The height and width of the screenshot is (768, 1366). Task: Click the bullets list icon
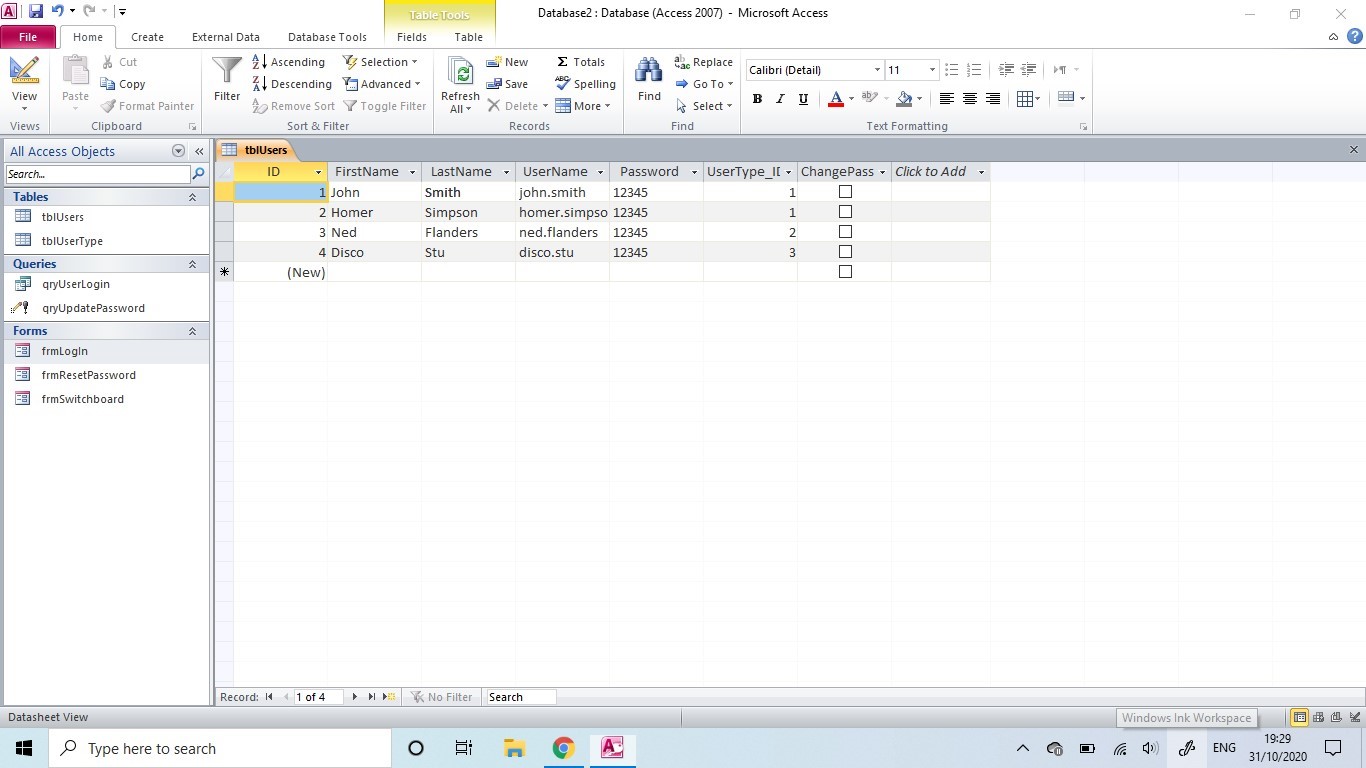tap(952, 69)
